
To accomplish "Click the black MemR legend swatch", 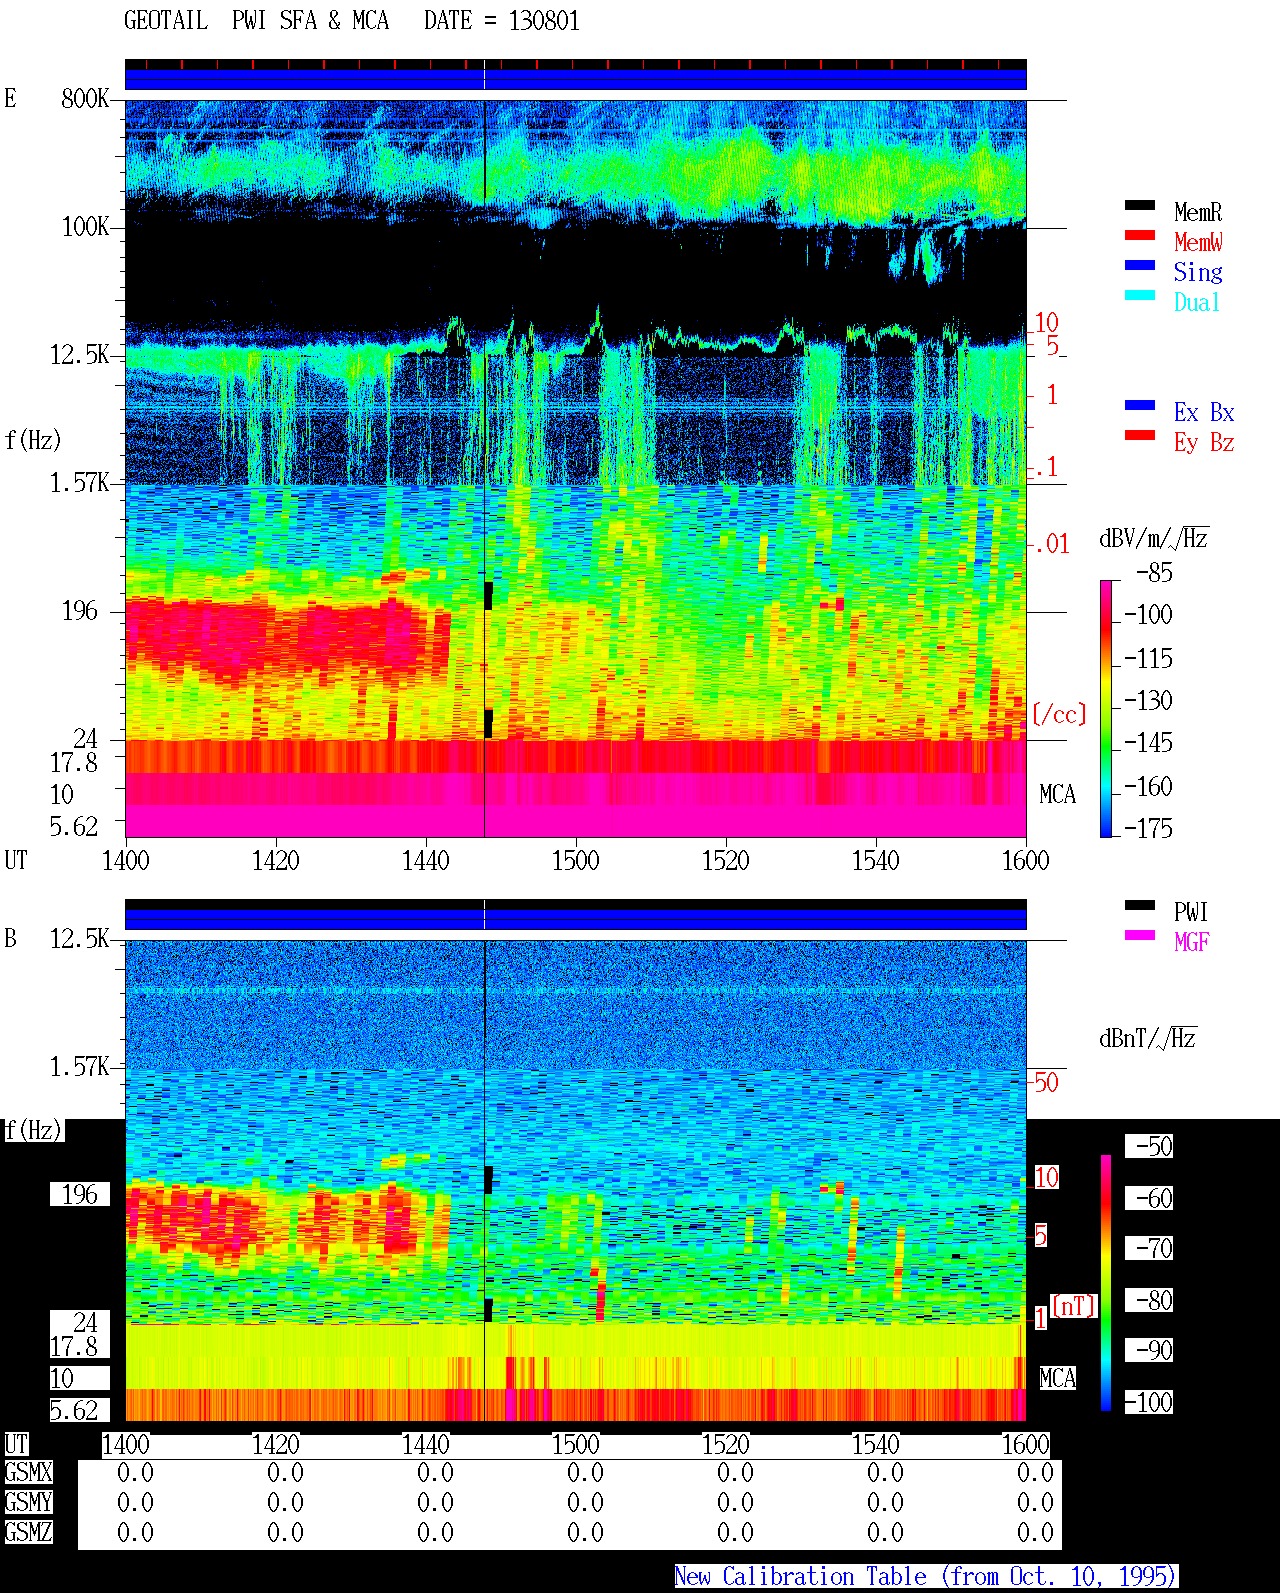I will (x=1140, y=205).
